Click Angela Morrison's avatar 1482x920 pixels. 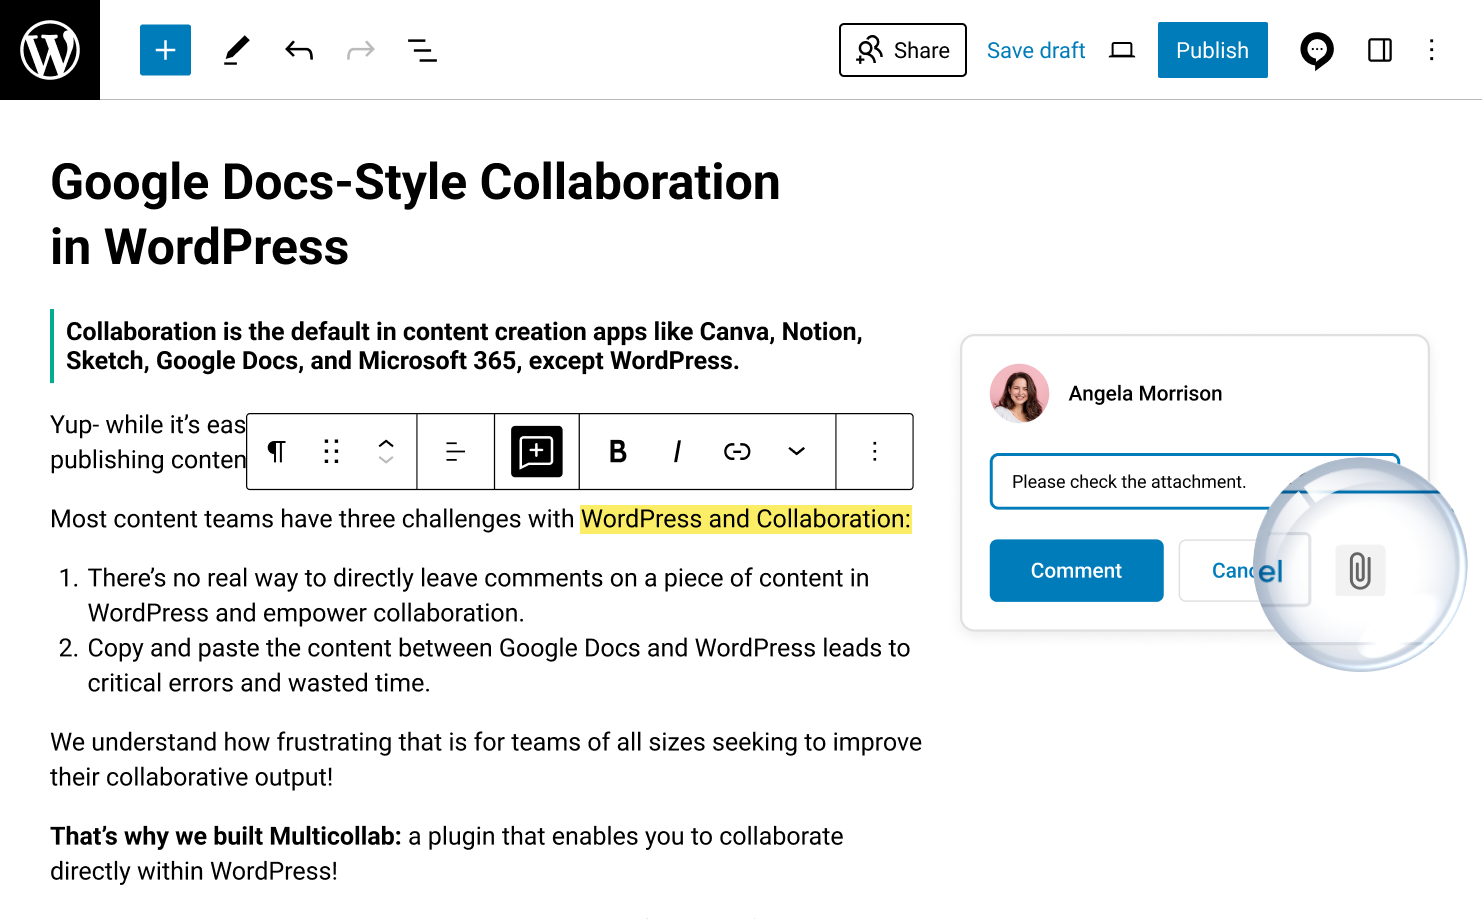[1019, 393]
